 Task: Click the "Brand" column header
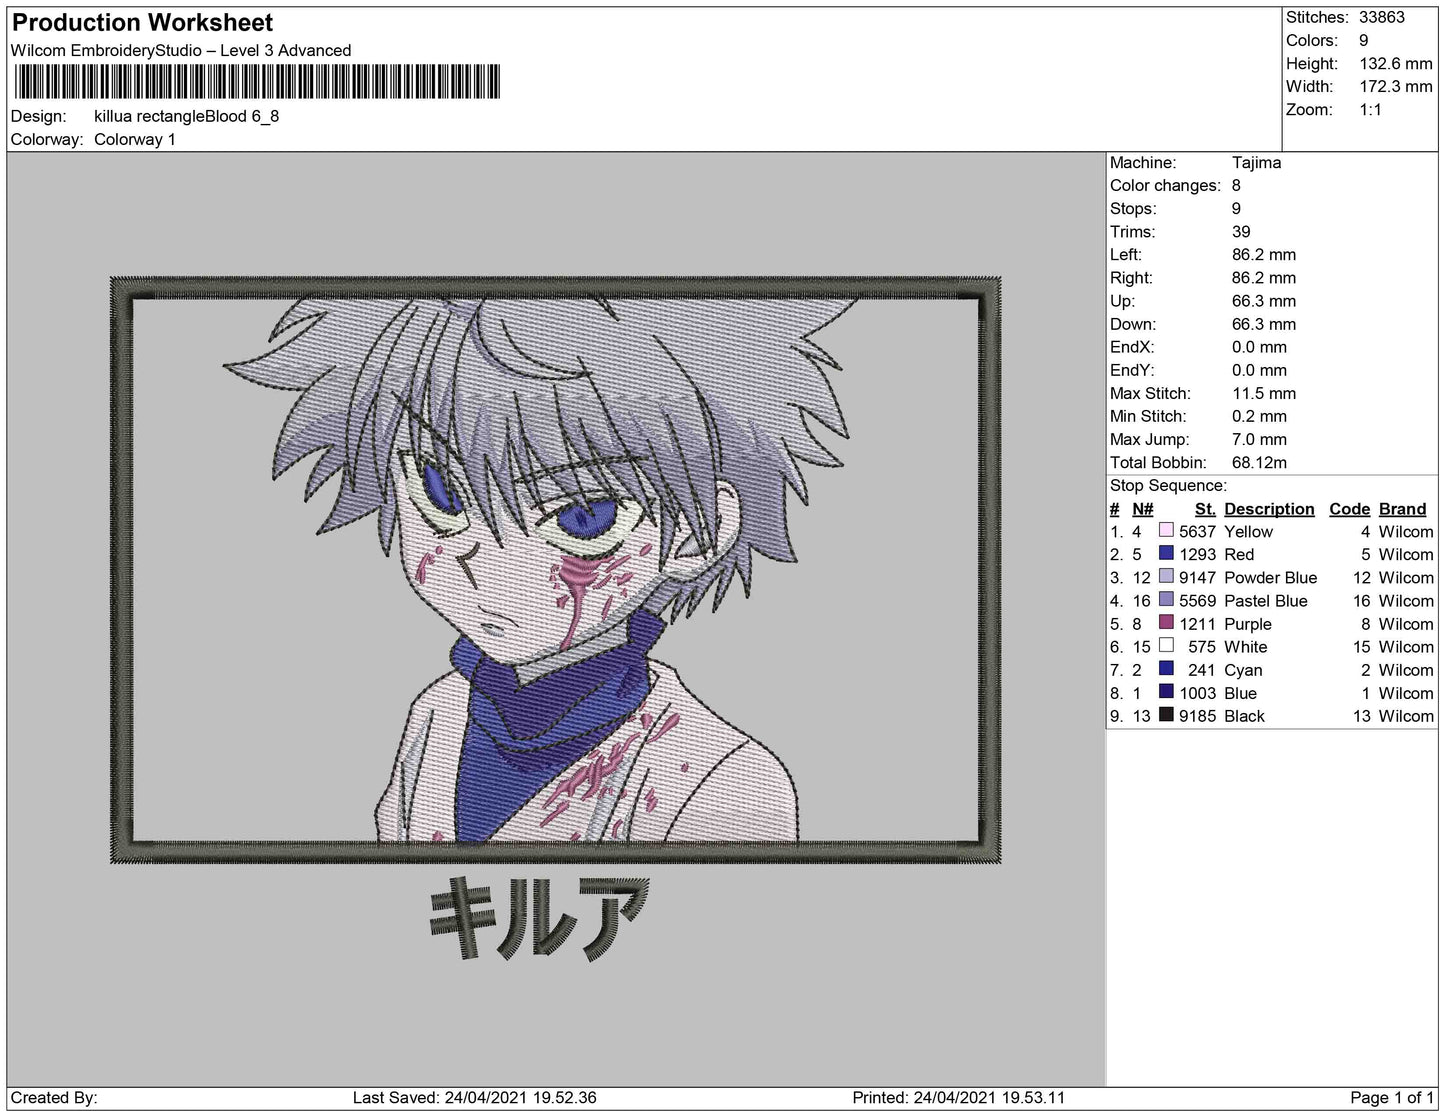pyautogui.click(x=1402, y=509)
